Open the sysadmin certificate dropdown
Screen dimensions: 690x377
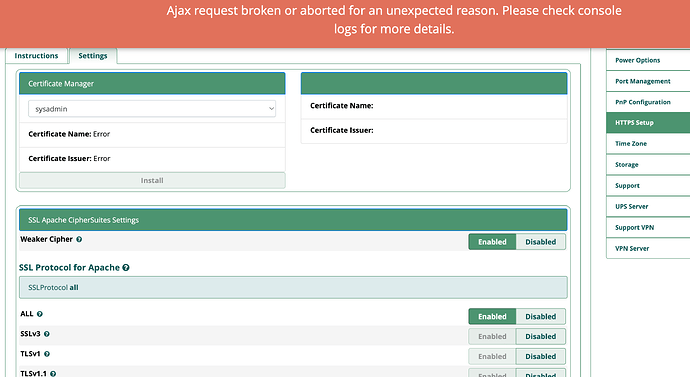point(152,109)
